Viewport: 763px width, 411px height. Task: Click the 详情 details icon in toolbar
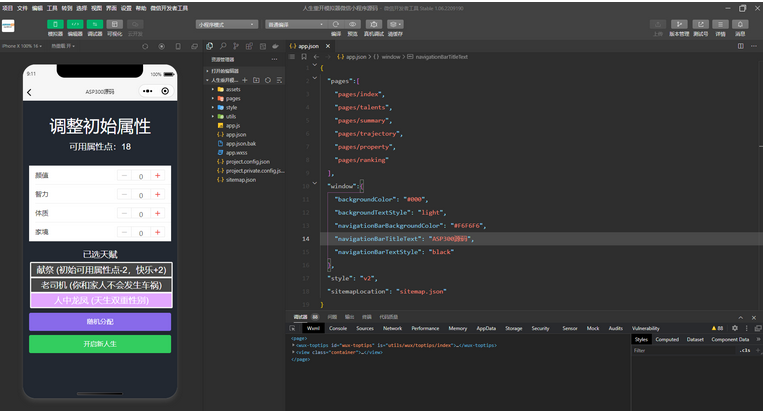pos(720,23)
